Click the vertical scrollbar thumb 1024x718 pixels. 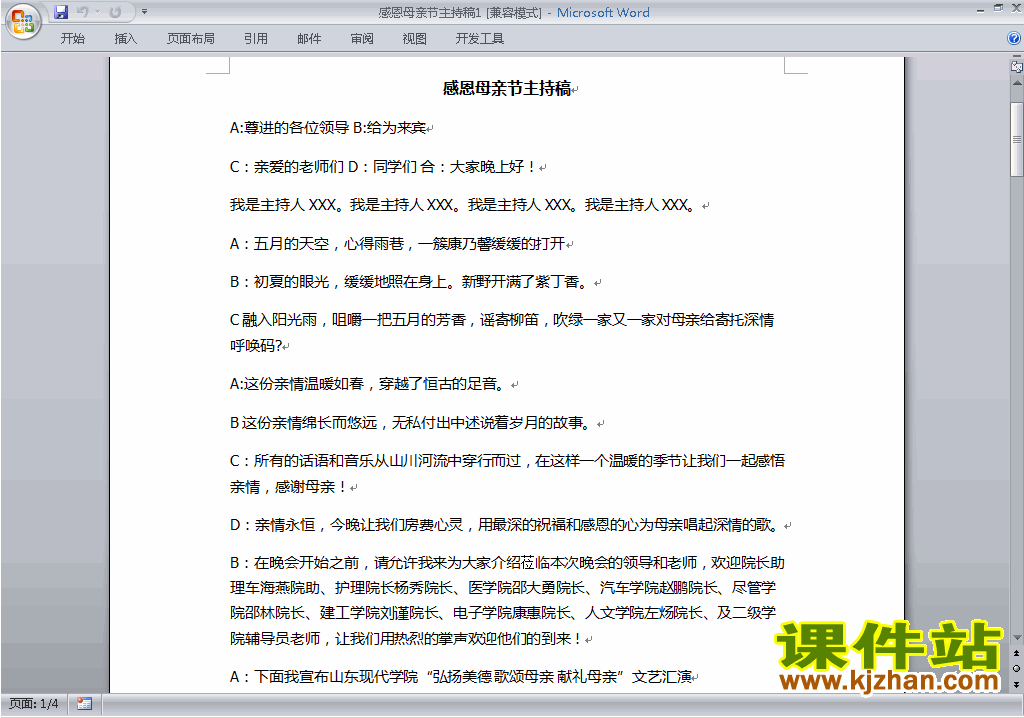click(x=1017, y=139)
